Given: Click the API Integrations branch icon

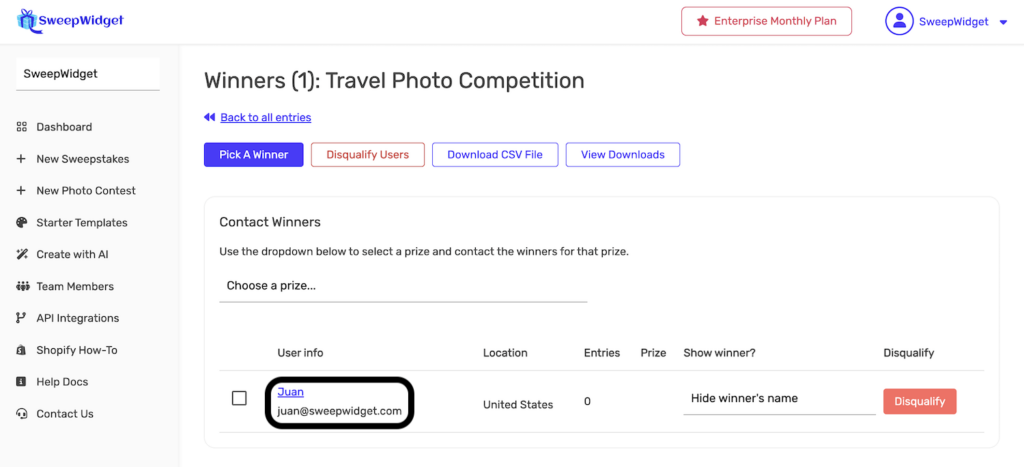Looking at the screenshot, I should click(21, 318).
